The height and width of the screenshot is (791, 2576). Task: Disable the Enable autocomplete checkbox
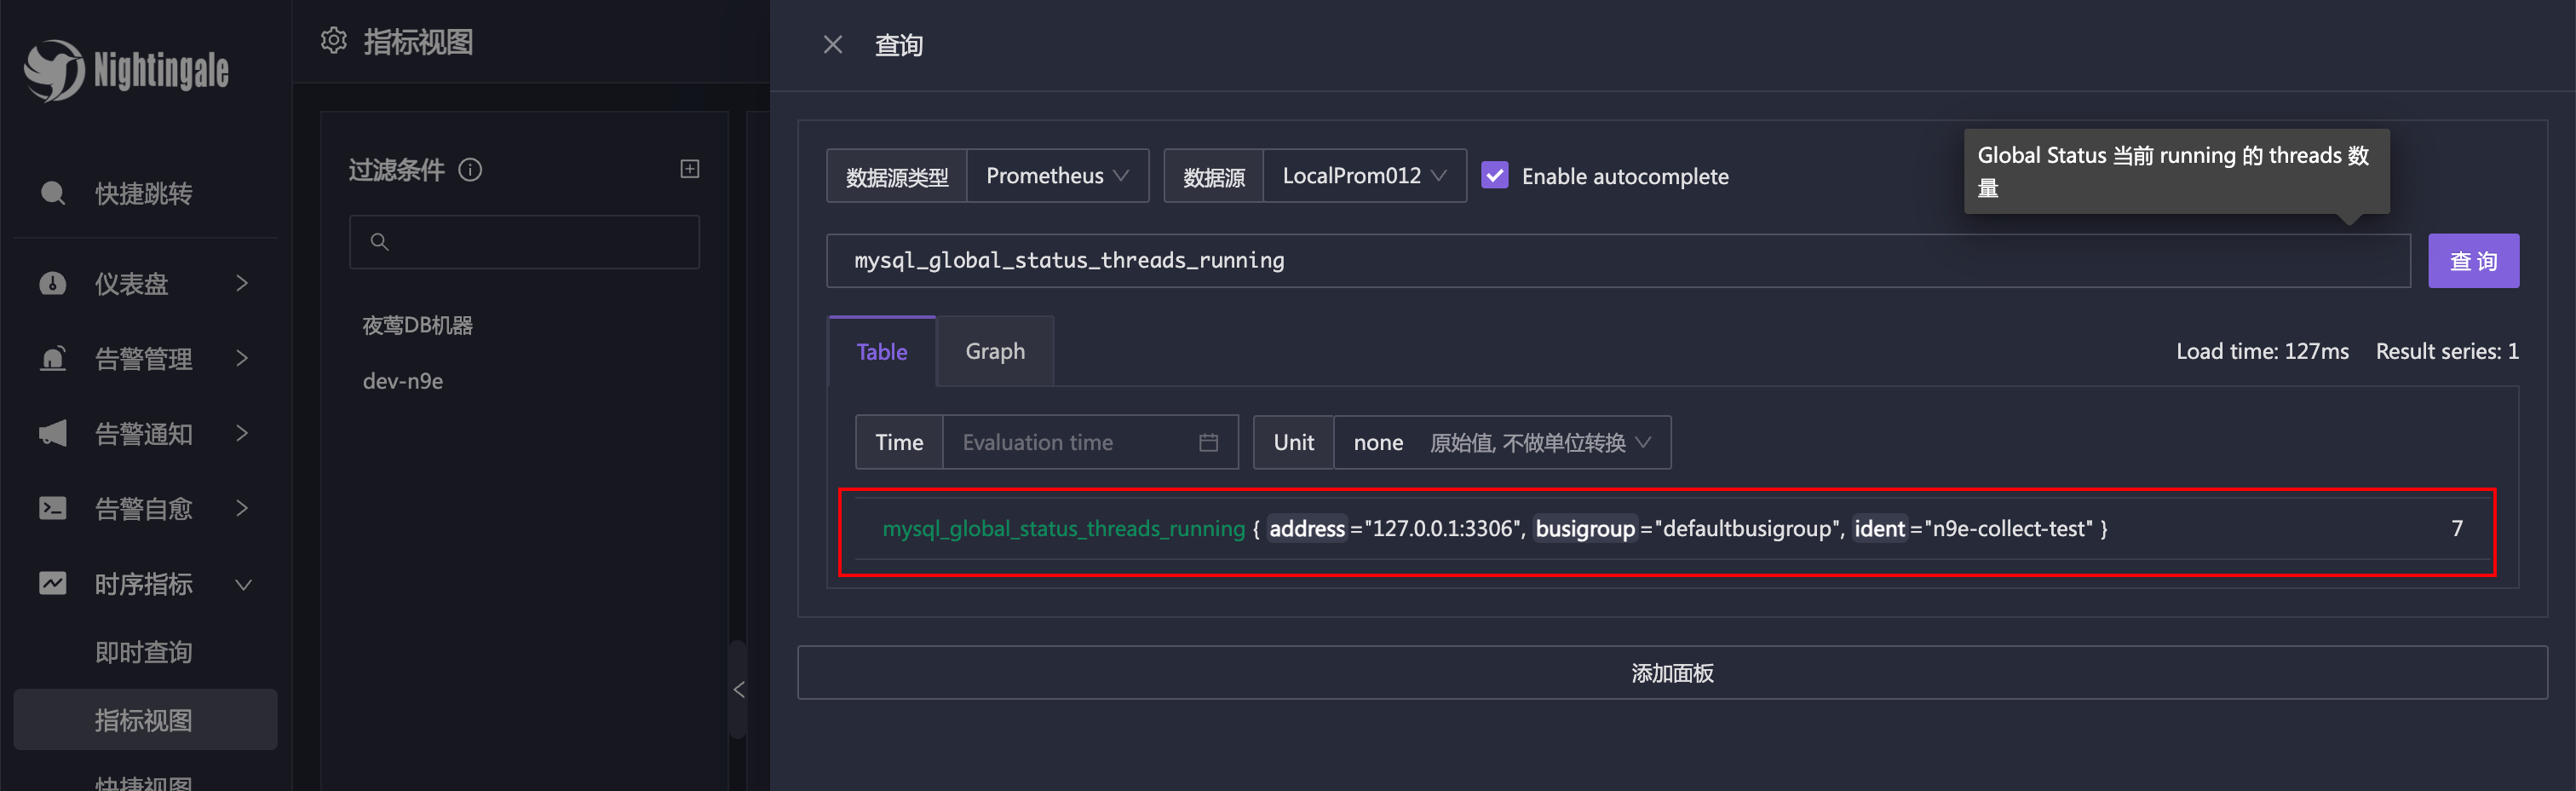point(1494,175)
